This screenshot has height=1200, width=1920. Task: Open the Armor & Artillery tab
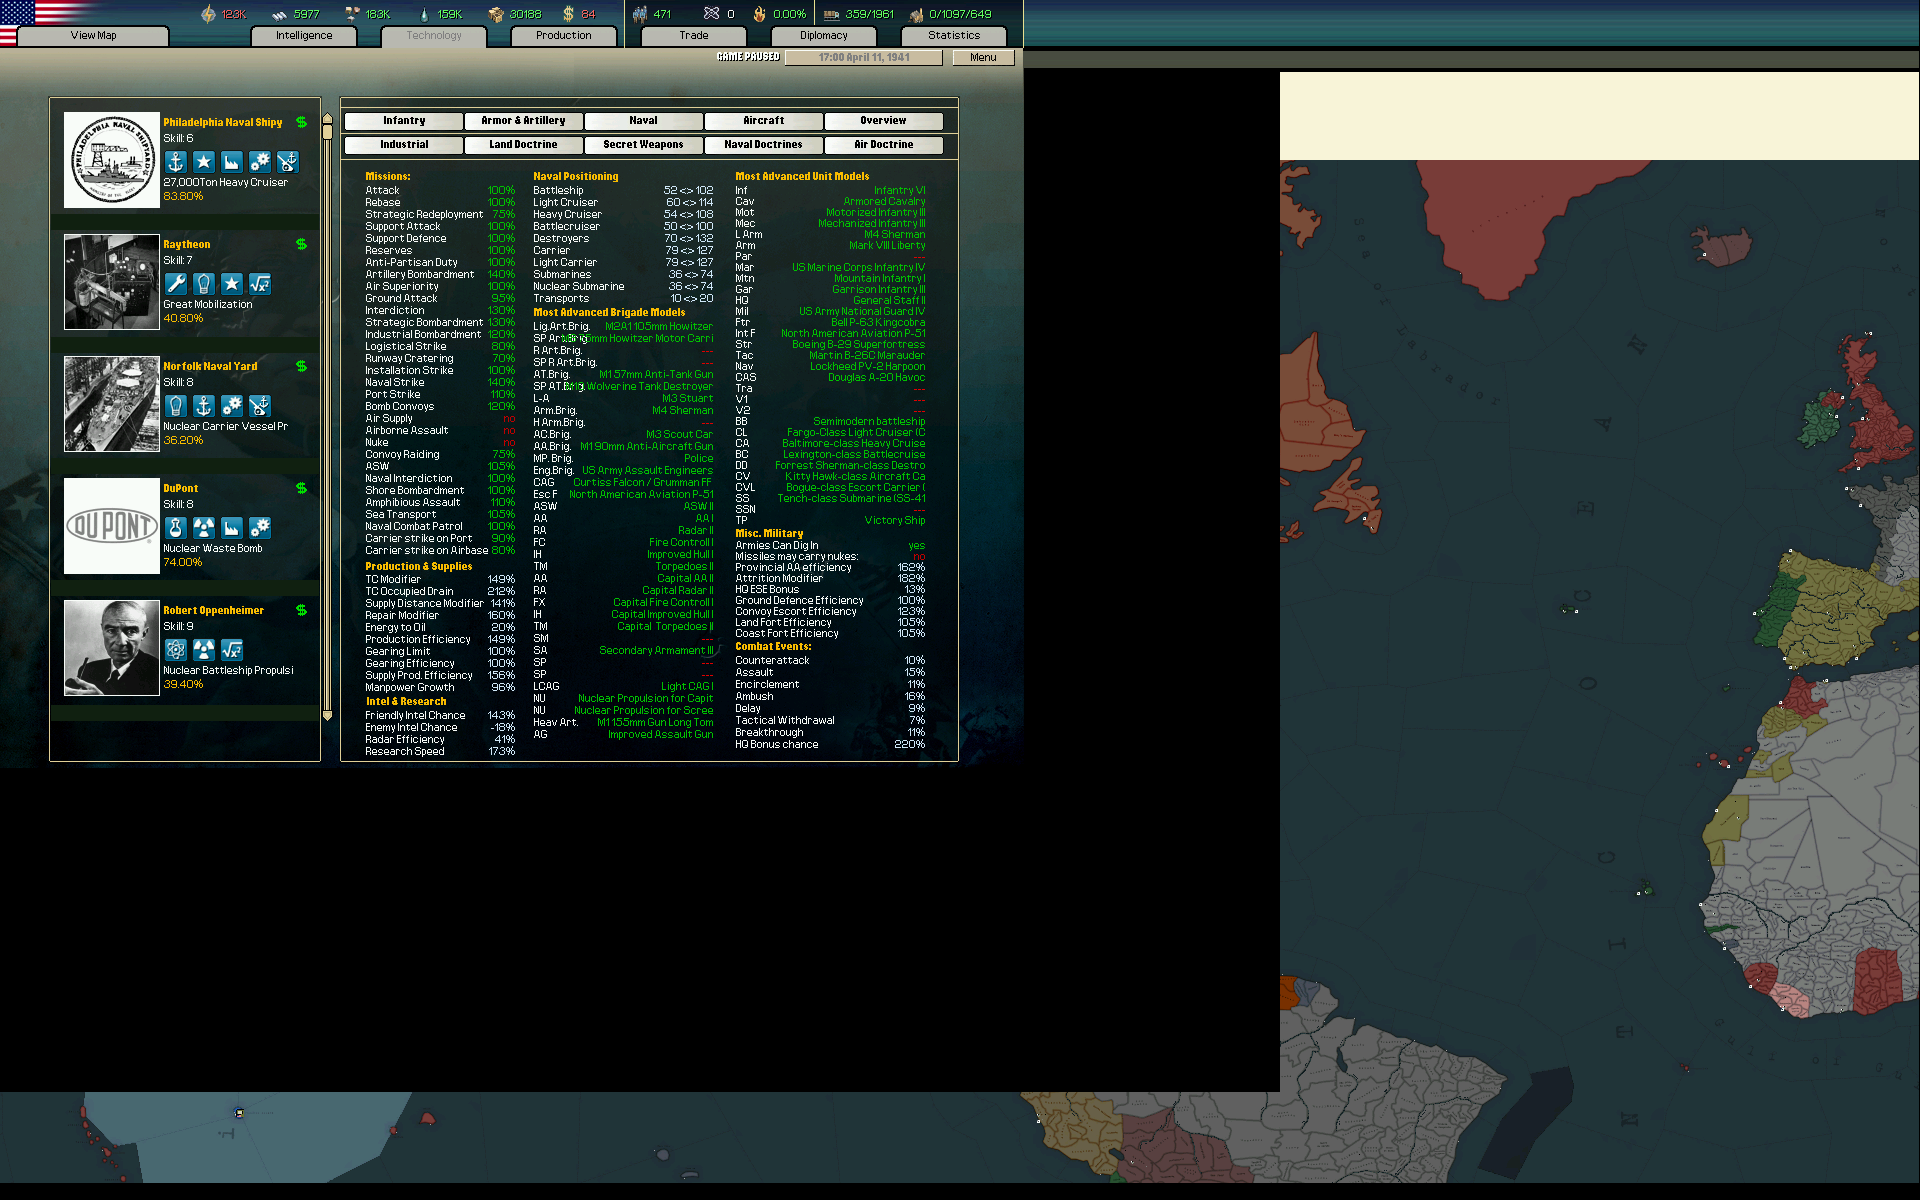pyautogui.click(x=523, y=121)
